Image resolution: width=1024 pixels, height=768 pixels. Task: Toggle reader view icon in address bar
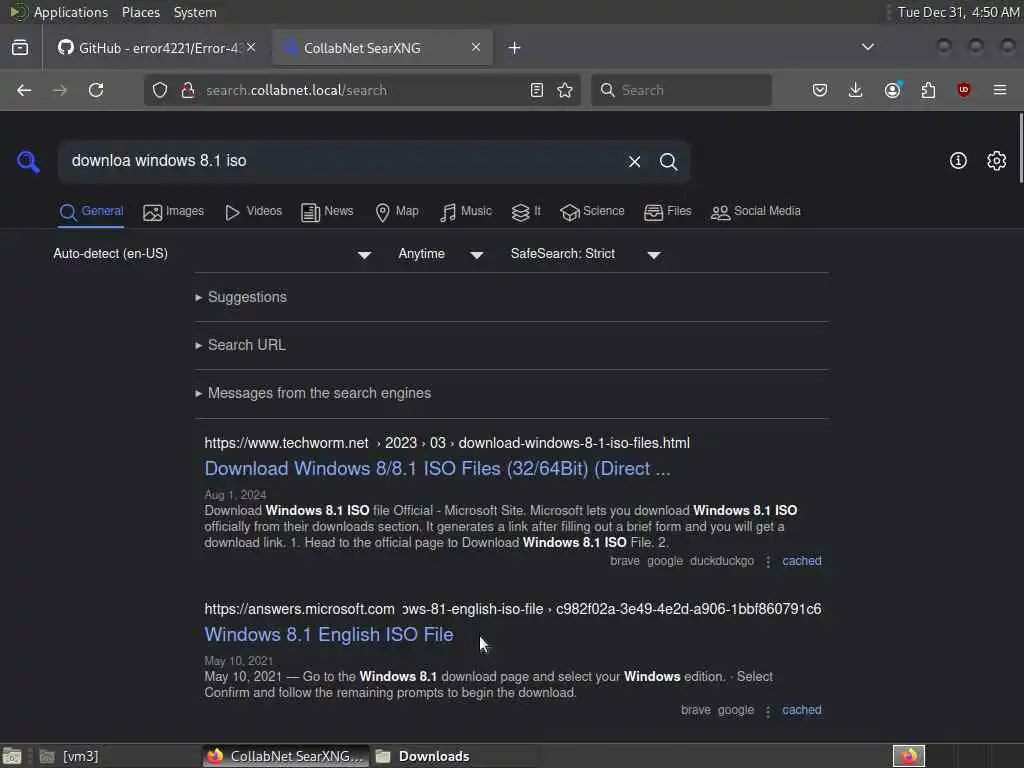pyautogui.click(x=537, y=90)
